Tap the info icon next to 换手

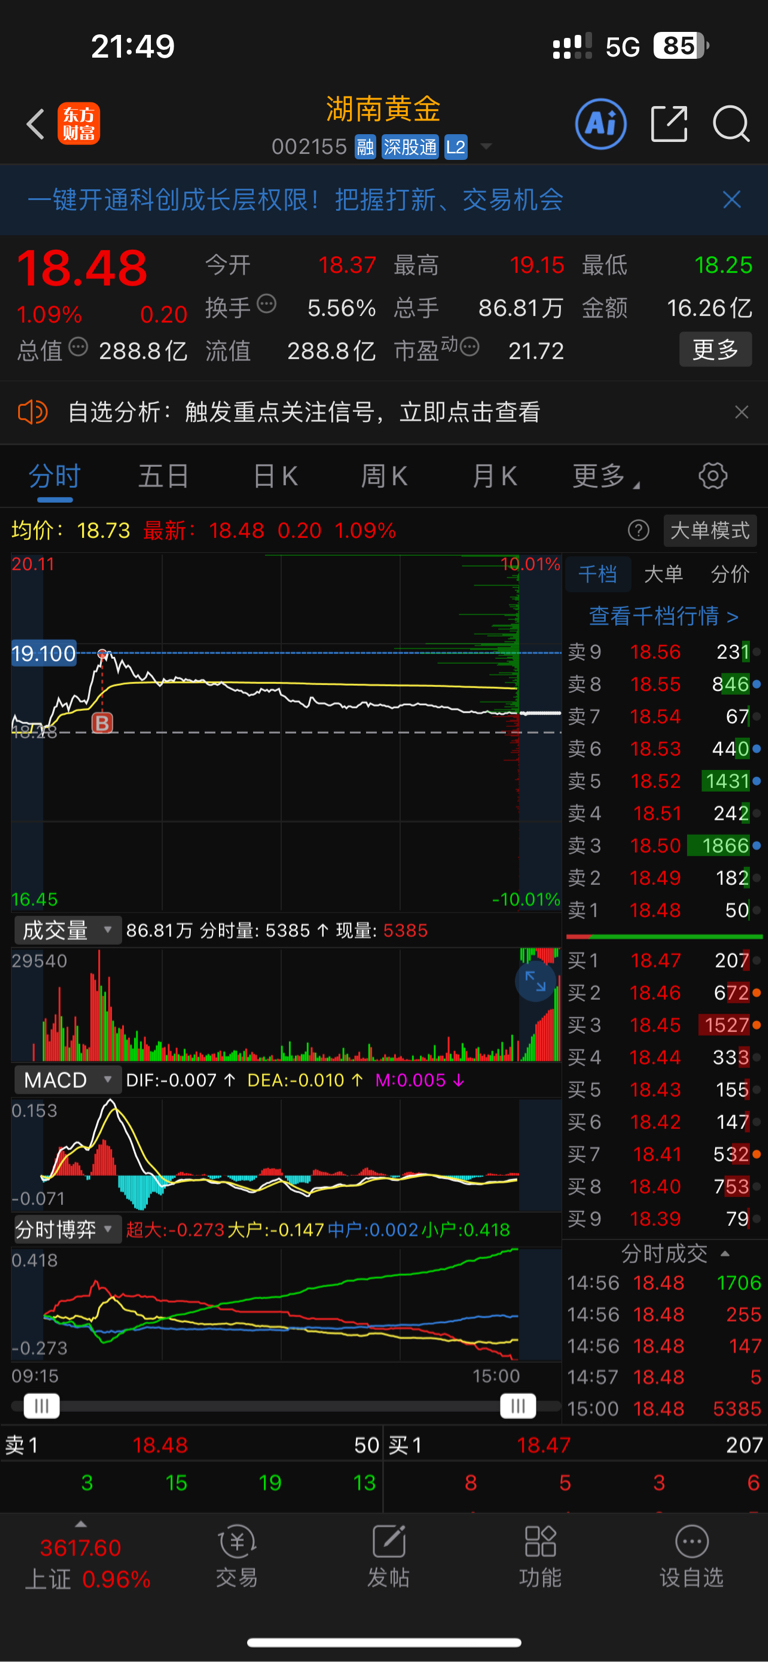267,304
